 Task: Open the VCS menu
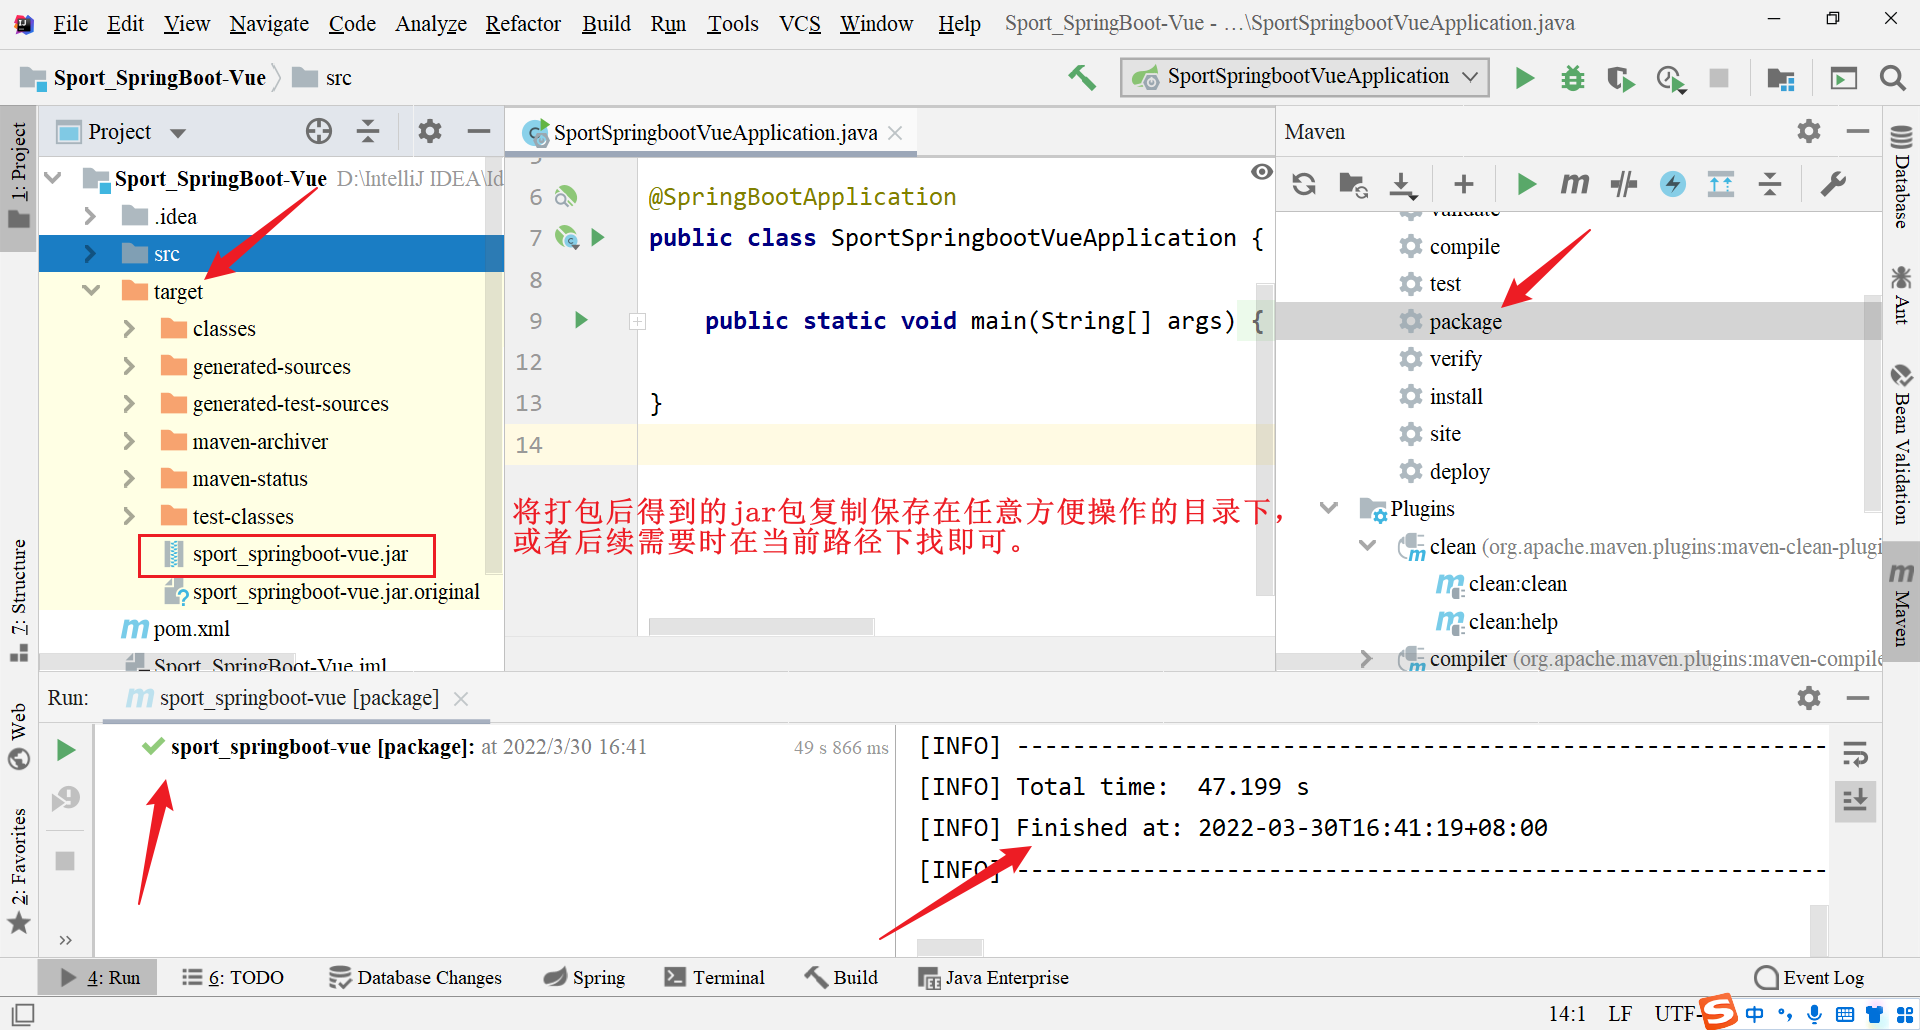(x=800, y=23)
